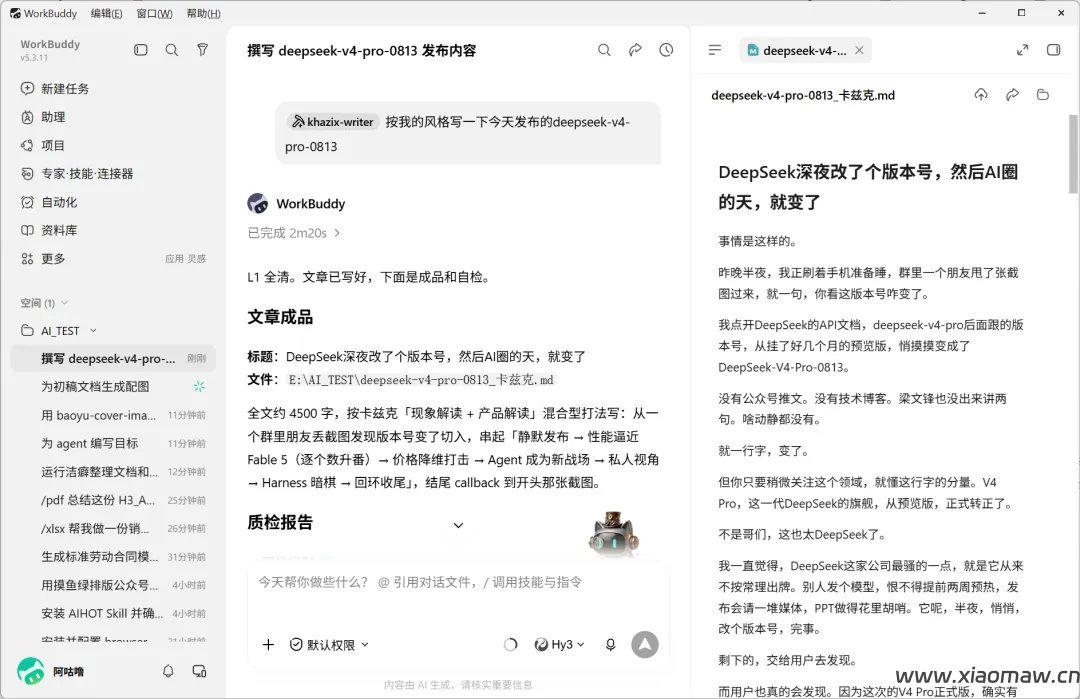Image resolution: width=1080 pixels, height=699 pixels.
Task: Activate the microphone voice input
Action: (x=610, y=645)
